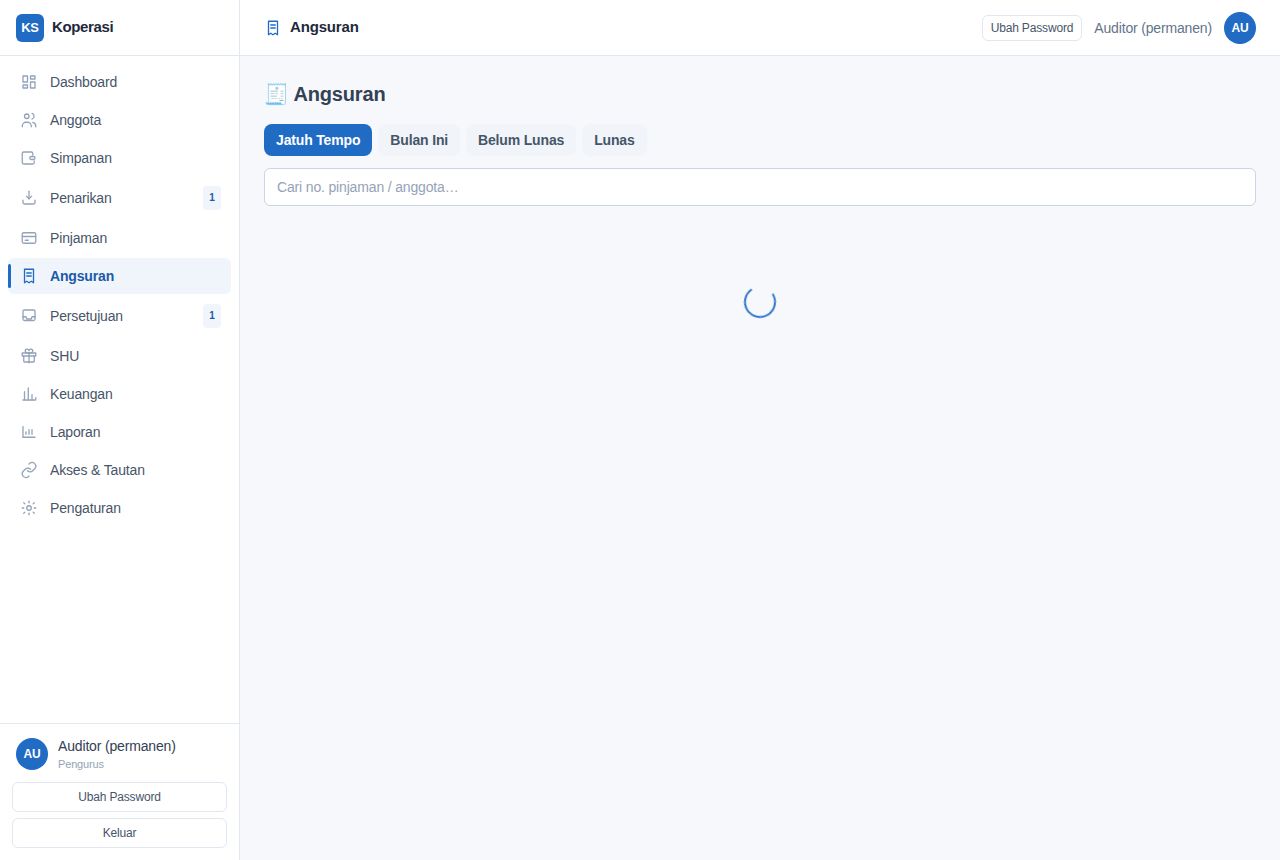The image size is (1280, 860).
Task: Select the Belum Lunas tab
Action: tap(521, 140)
